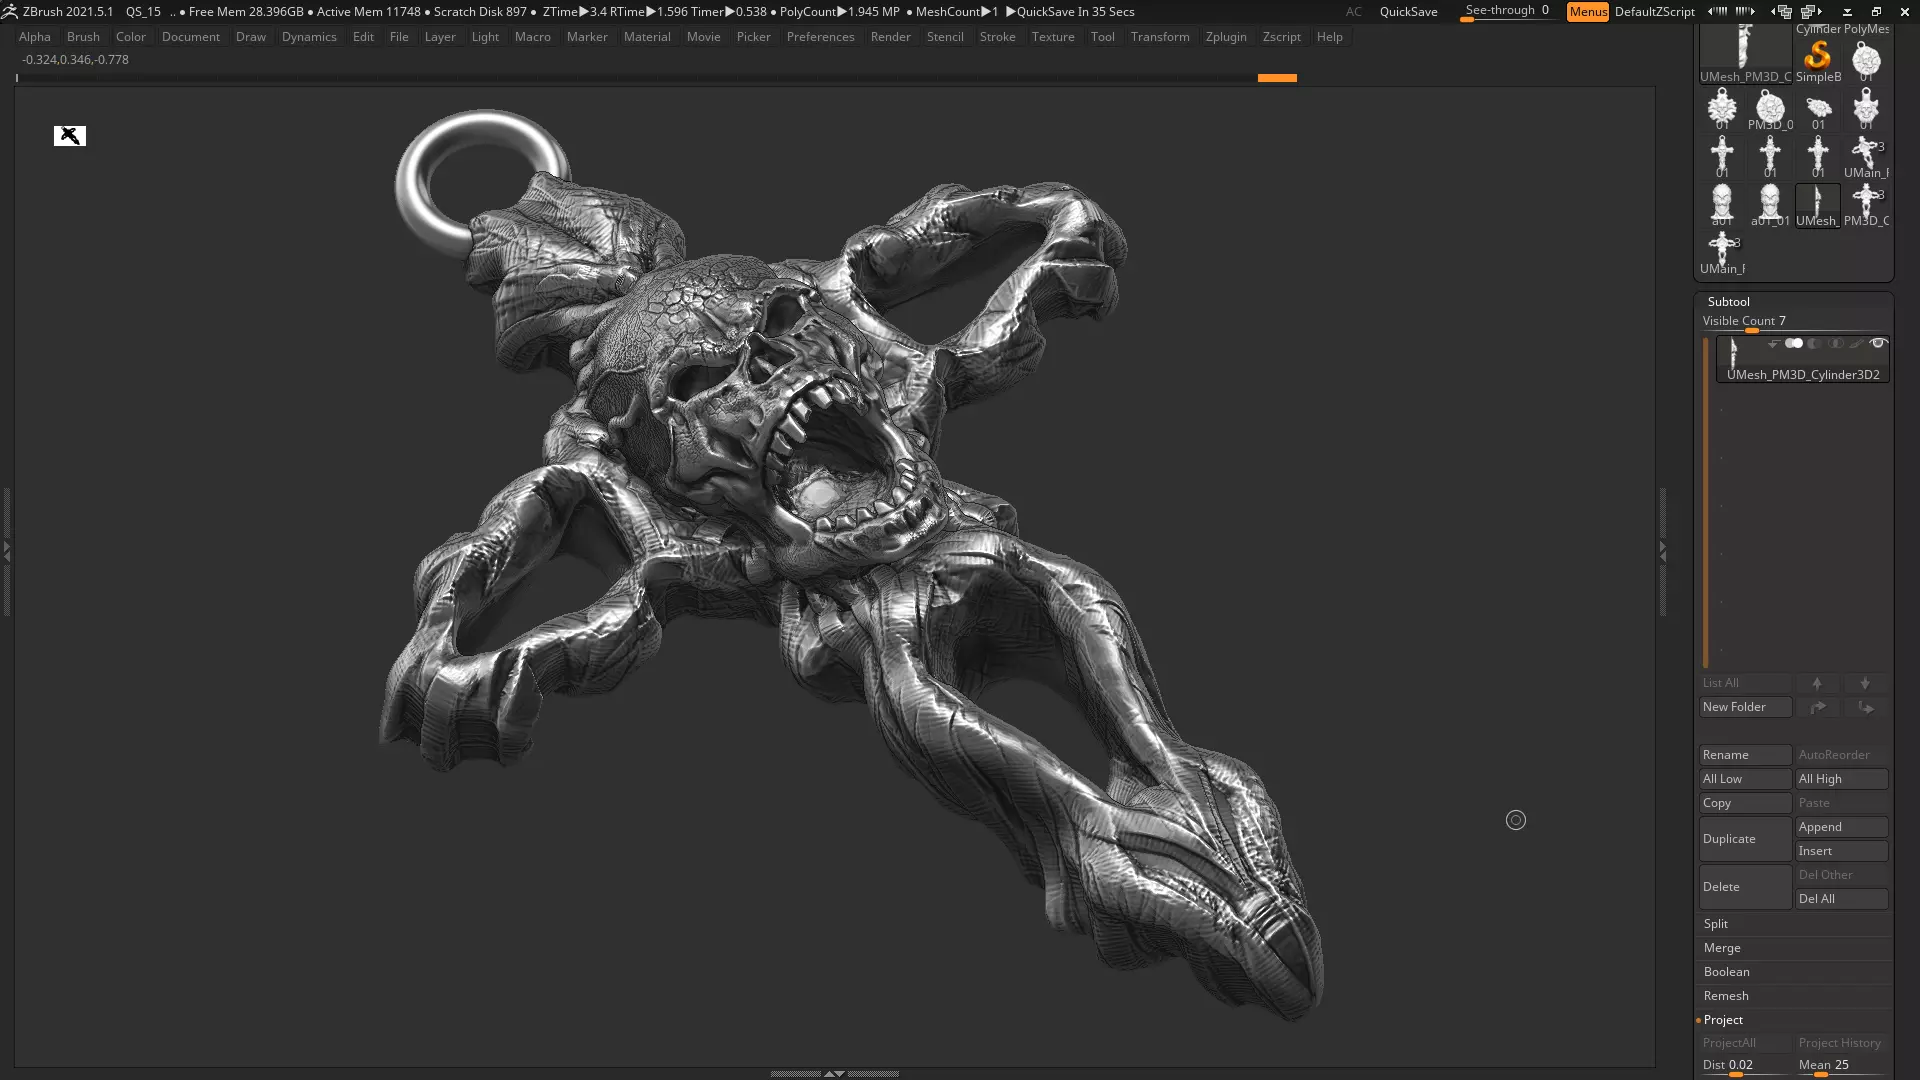
Task: Open the Render menu
Action: pyautogui.click(x=890, y=37)
